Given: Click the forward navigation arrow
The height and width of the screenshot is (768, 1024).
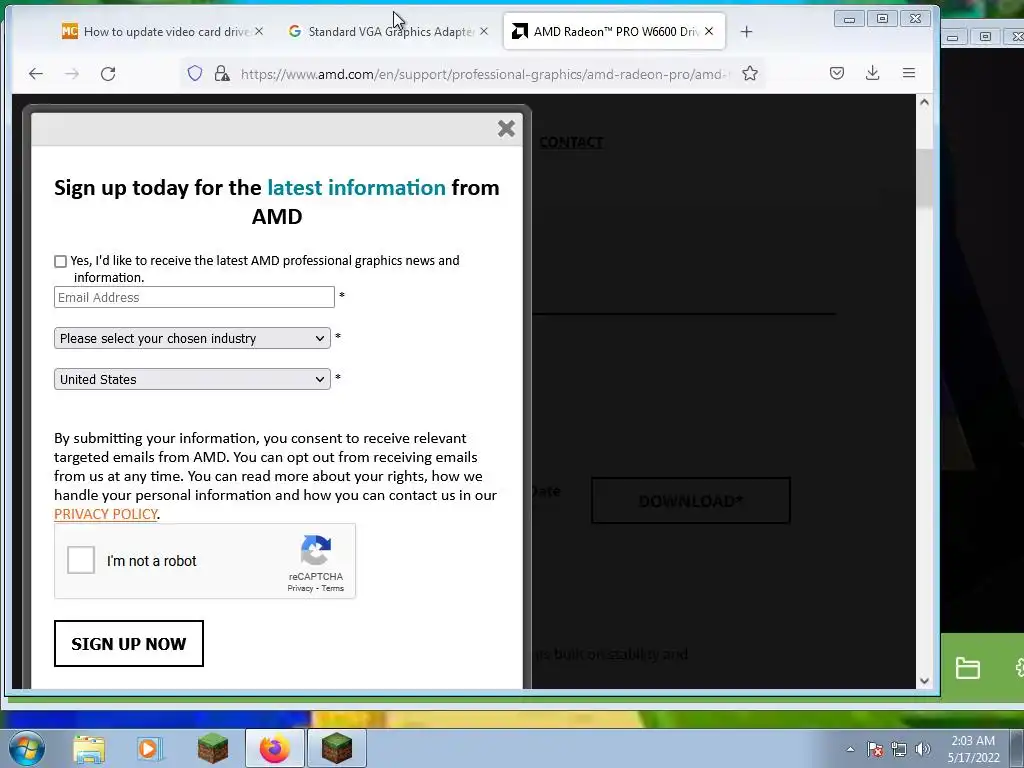Looking at the screenshot, I should click(x=72, y=74).
